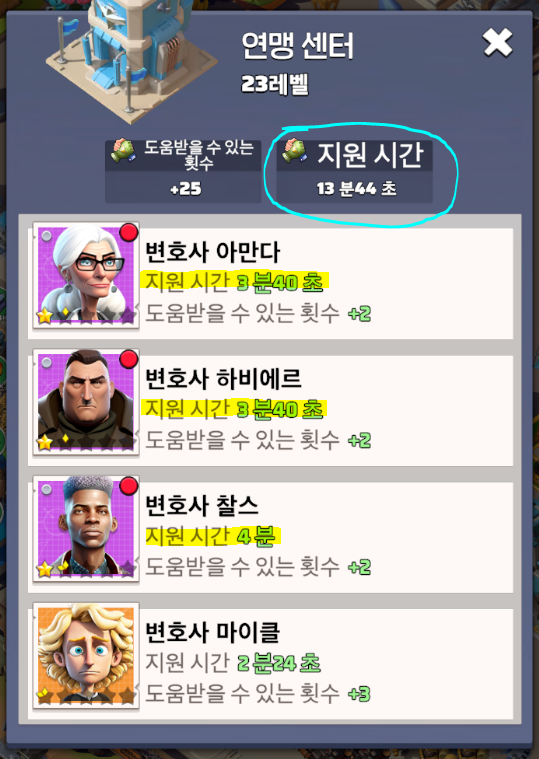Click star rating on 아만다's card

[86, 317]
